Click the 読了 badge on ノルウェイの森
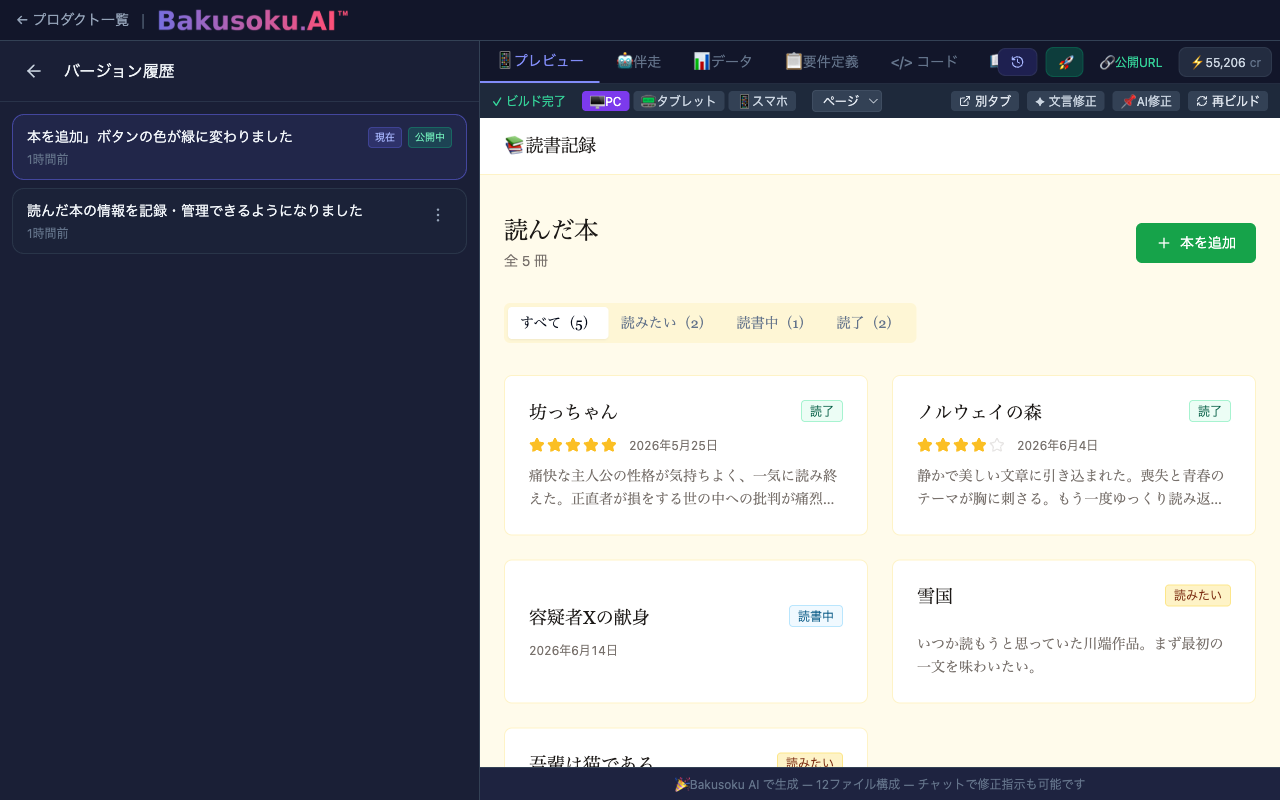 pos(1210,411)
